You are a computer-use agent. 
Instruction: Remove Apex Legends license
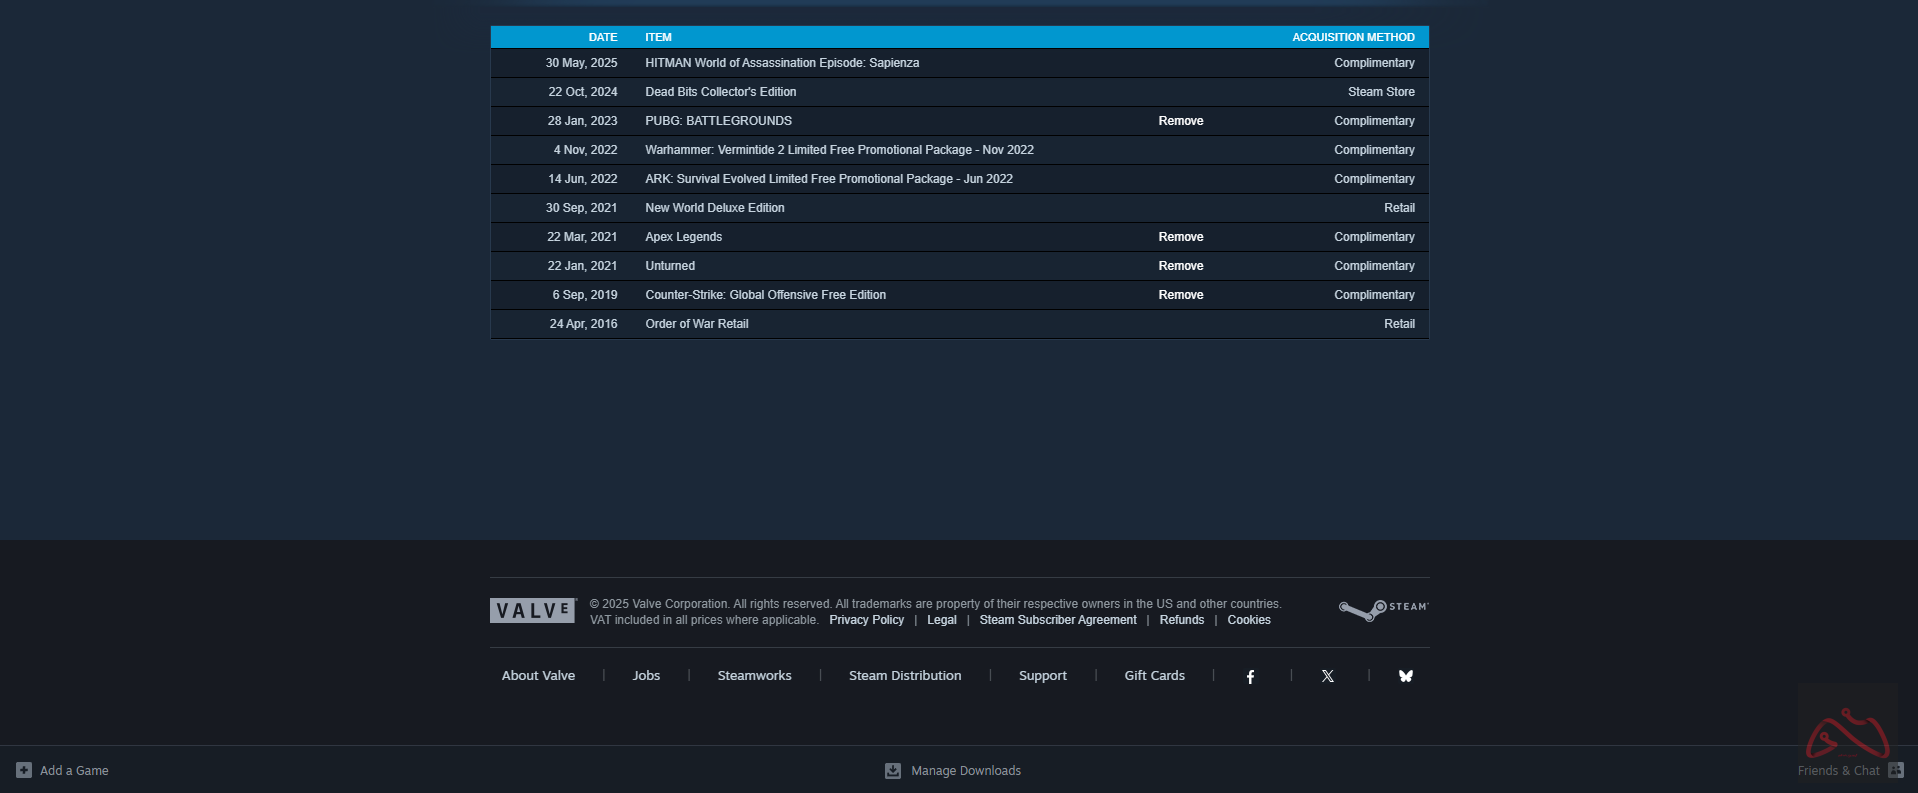click(x=1180, y=237)
